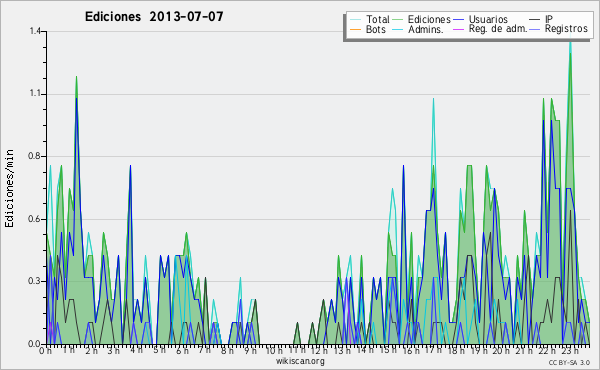
Task: Select the 'Ediciones' legend entry
Action: (x=429, y=19)
